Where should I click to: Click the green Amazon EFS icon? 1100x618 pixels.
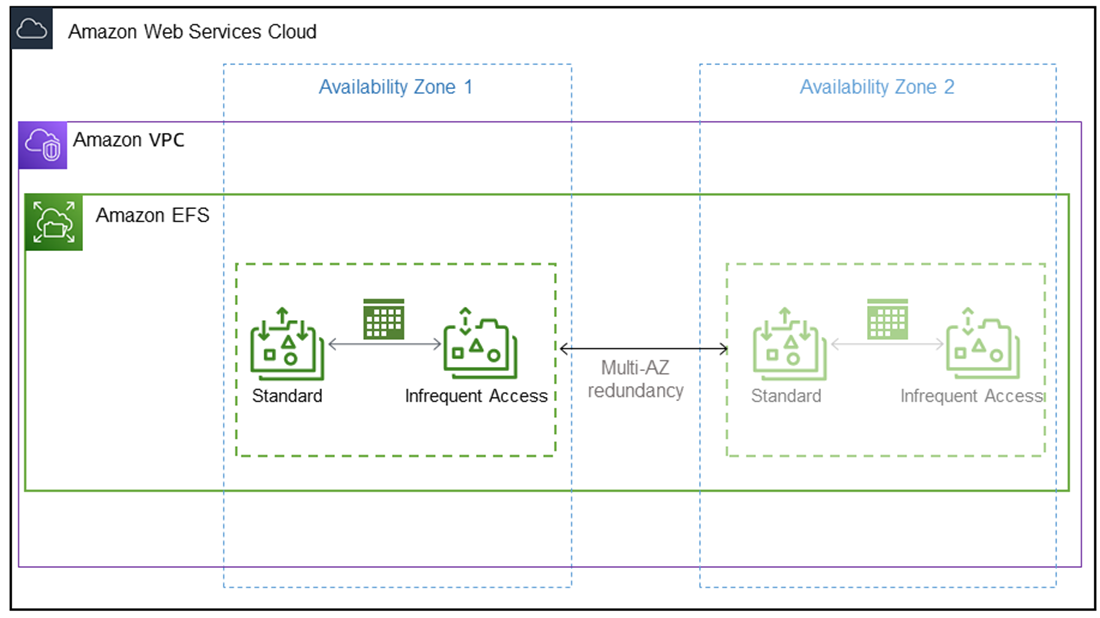point(54,222)
